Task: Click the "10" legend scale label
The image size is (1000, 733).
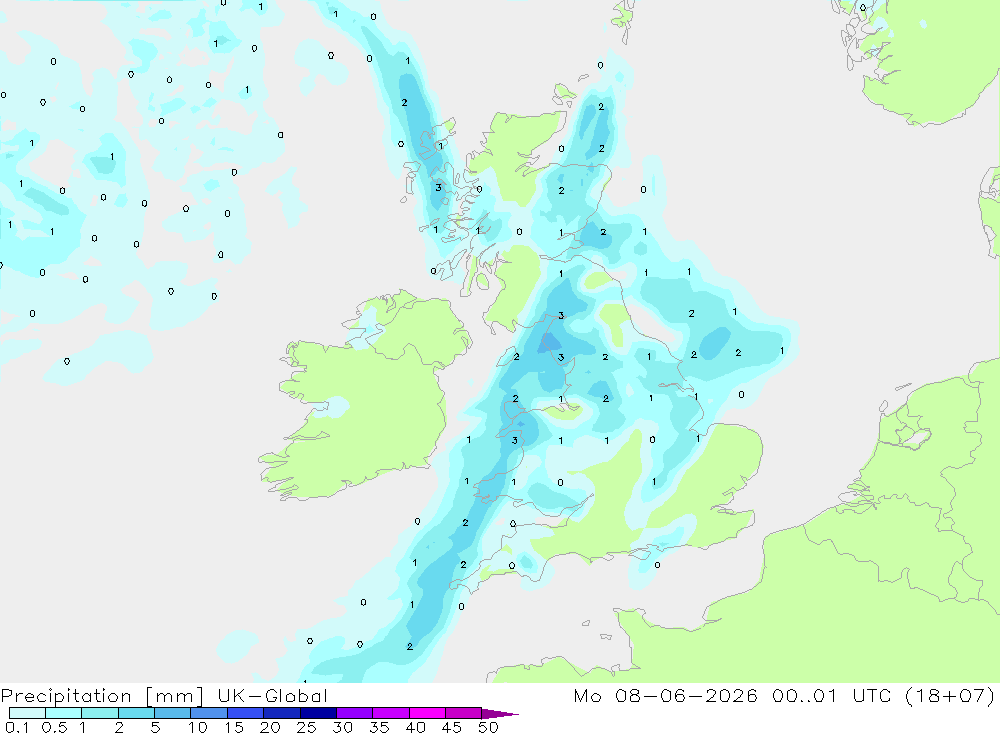Action: point(198,727)
